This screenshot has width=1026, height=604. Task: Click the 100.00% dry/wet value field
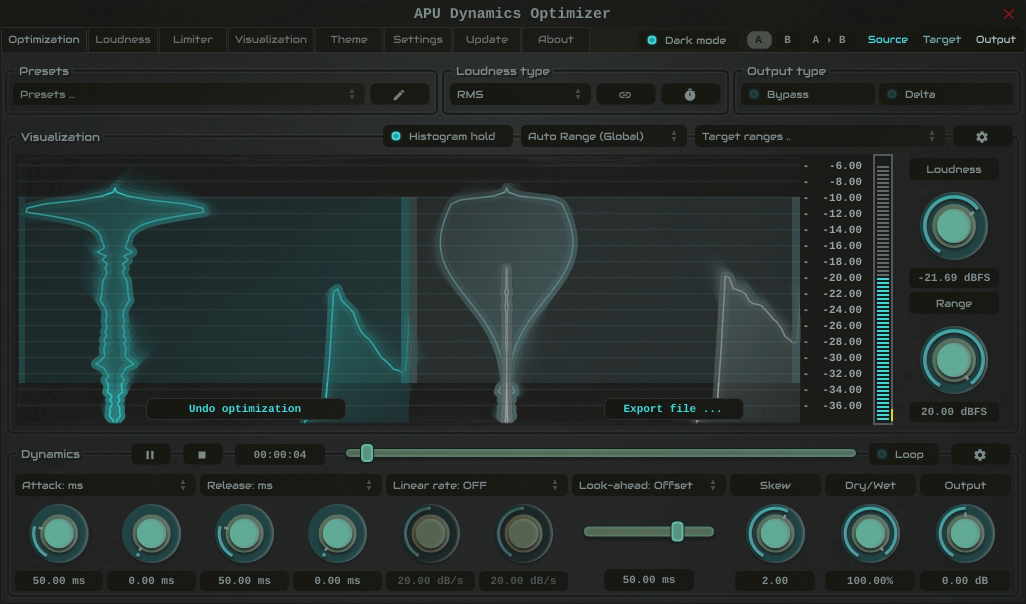point(870,581)
